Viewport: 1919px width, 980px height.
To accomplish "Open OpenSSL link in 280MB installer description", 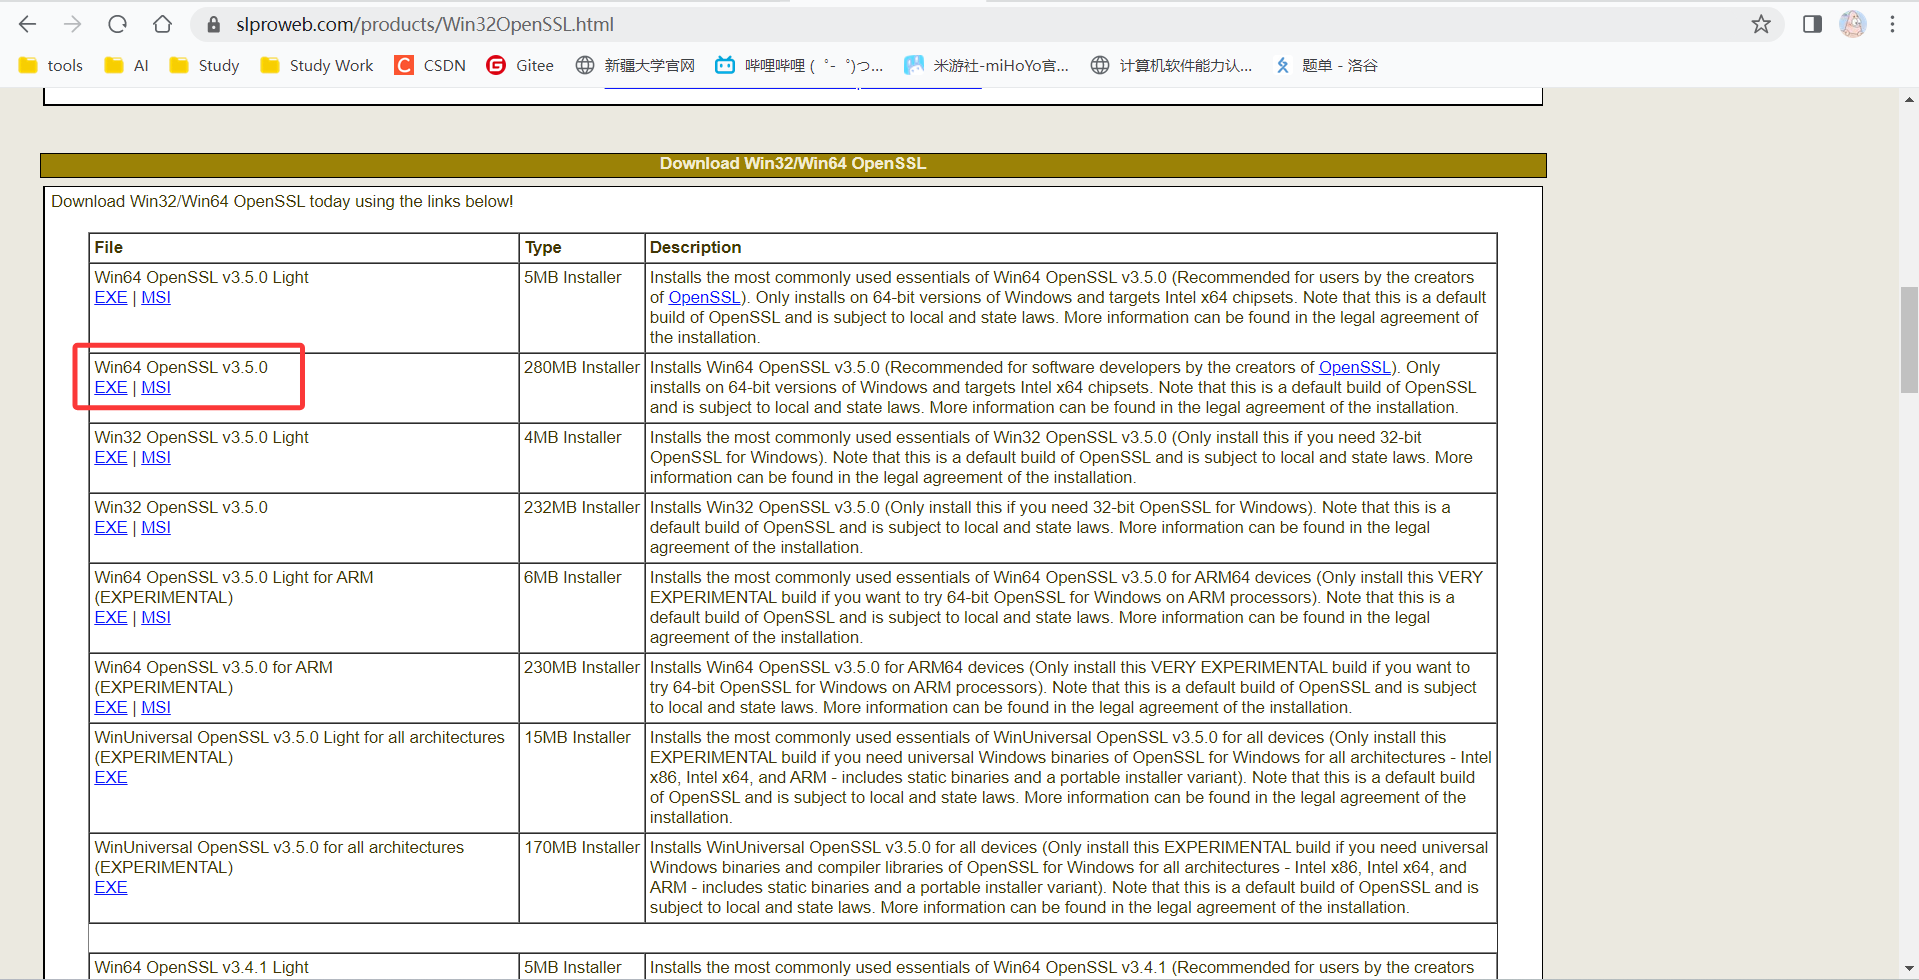I will pos(1355,367).
